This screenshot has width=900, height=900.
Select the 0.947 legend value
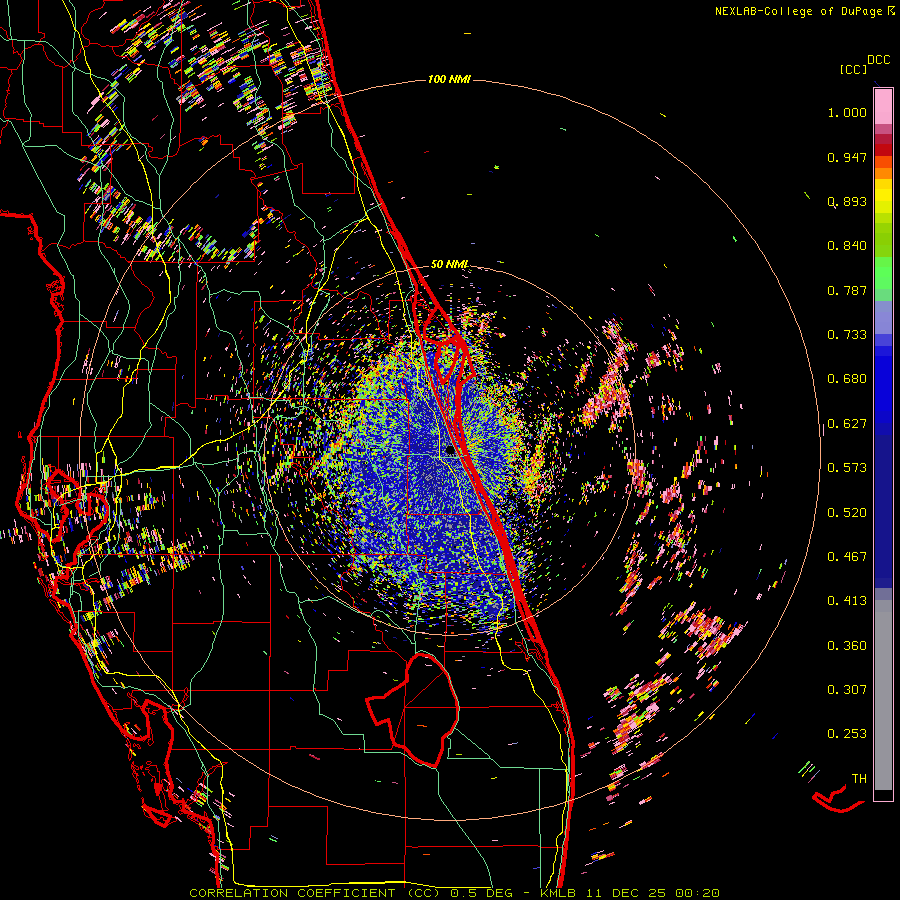(847, 157)
